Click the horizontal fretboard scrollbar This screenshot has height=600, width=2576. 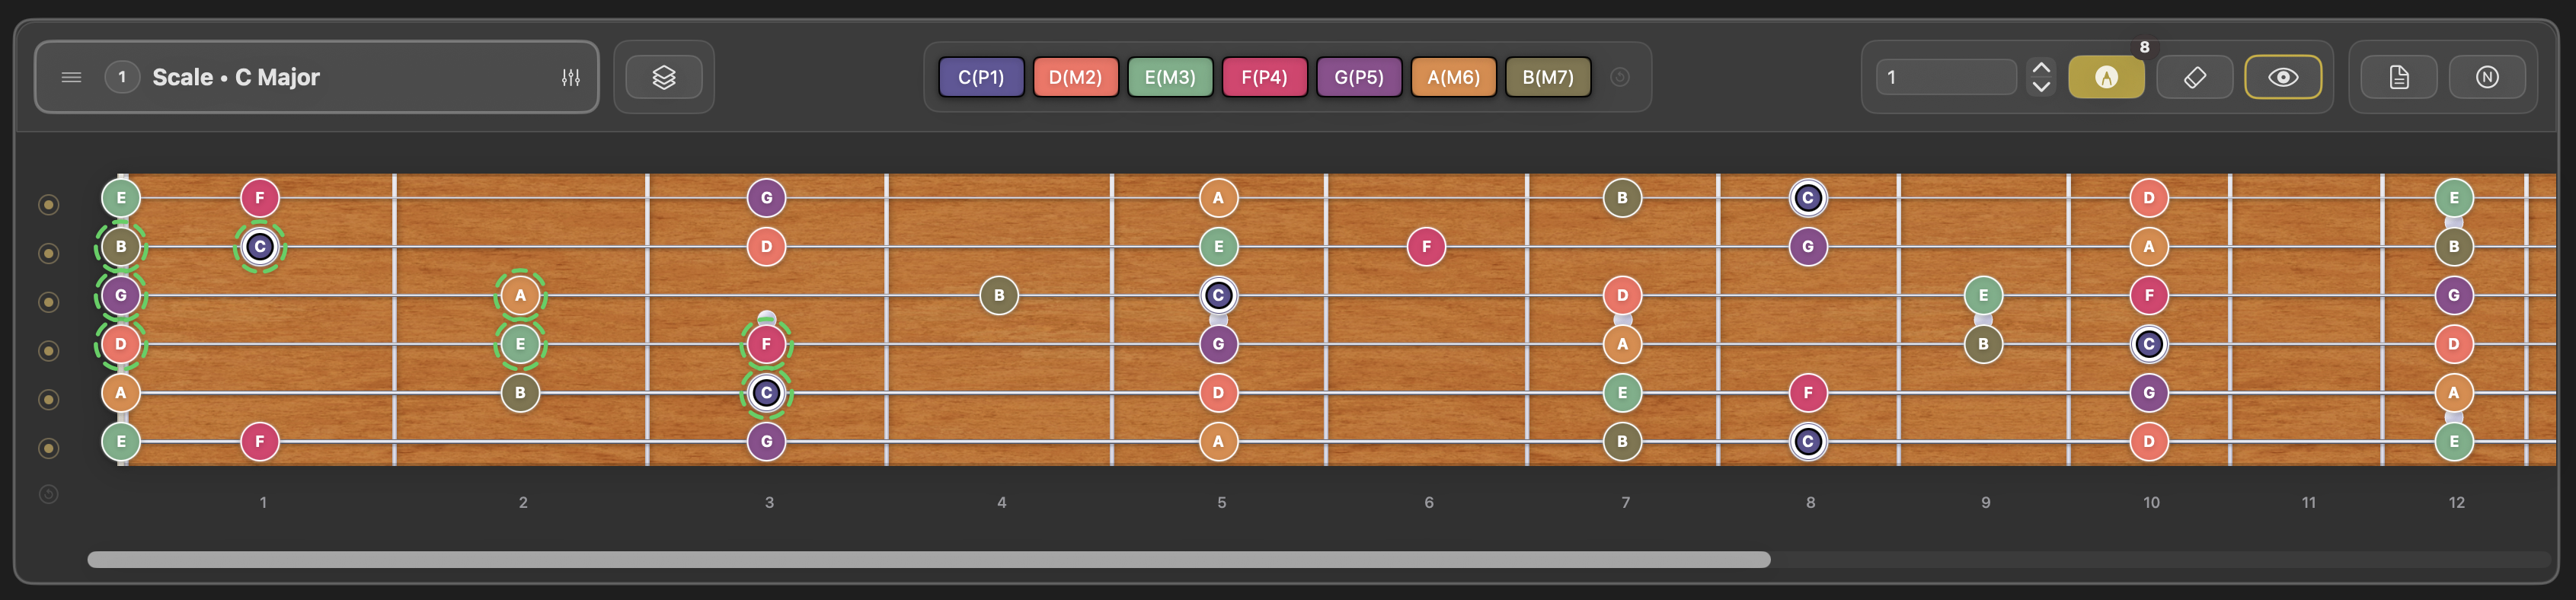point(928,560)
